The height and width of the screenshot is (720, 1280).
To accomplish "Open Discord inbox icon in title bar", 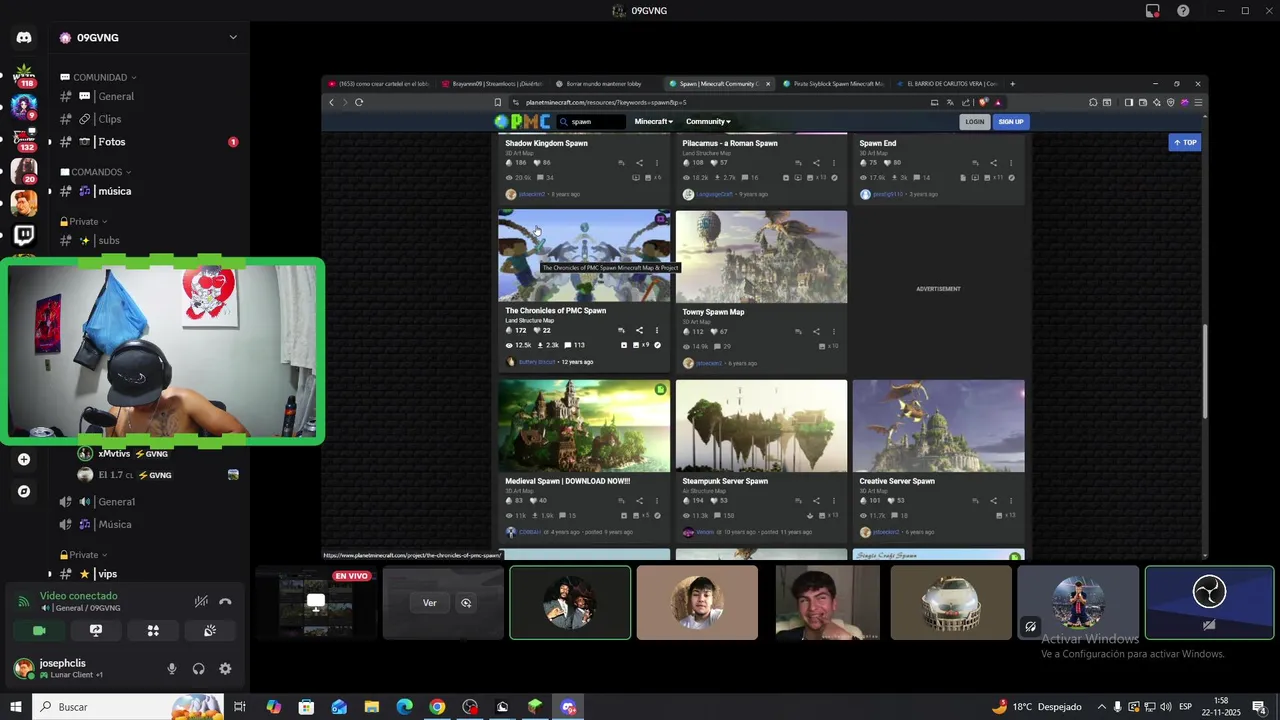I will click(1153, 11).
